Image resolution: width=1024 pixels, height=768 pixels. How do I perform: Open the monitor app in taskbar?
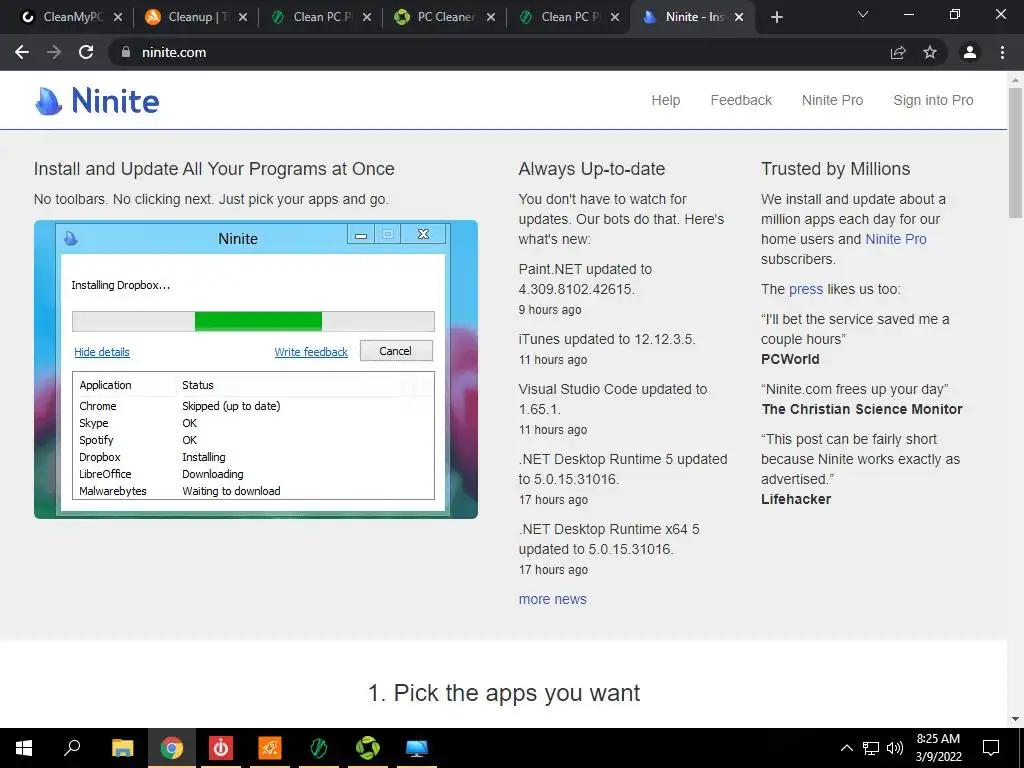coord(417,748)
